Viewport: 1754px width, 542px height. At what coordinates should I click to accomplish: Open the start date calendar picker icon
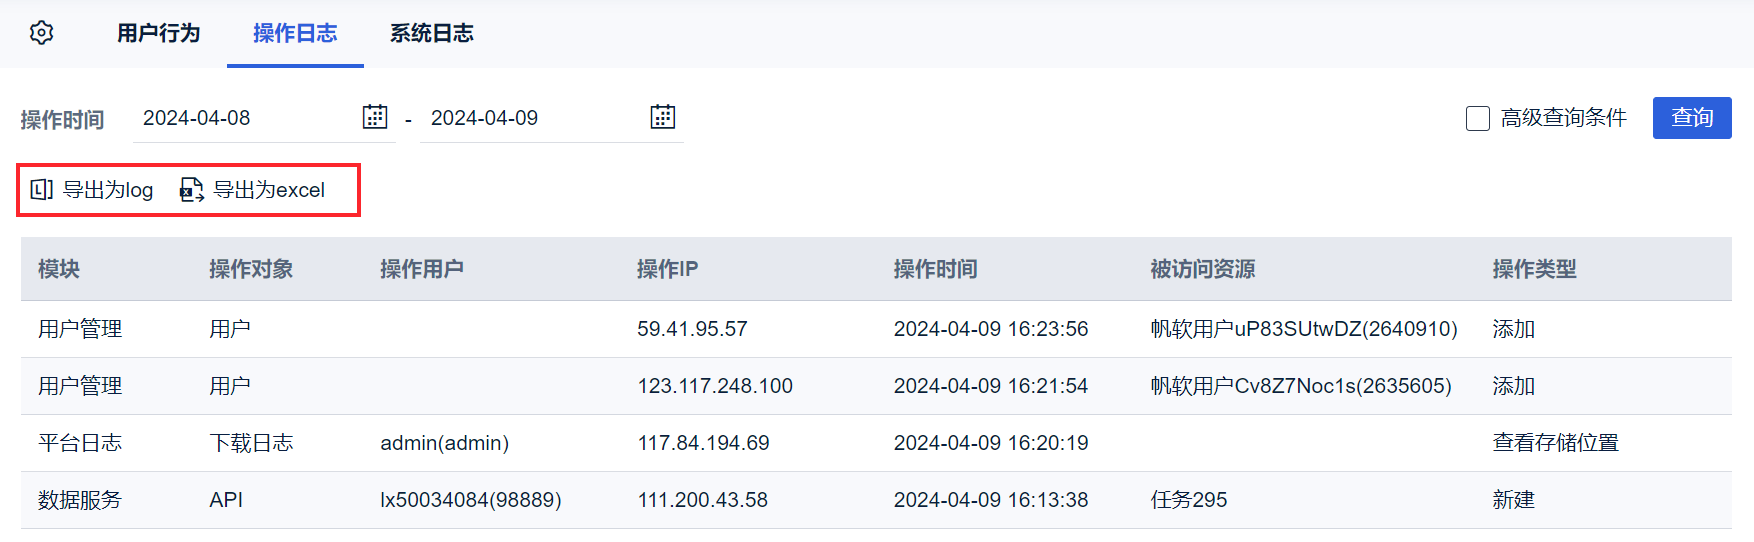(374, 117)
